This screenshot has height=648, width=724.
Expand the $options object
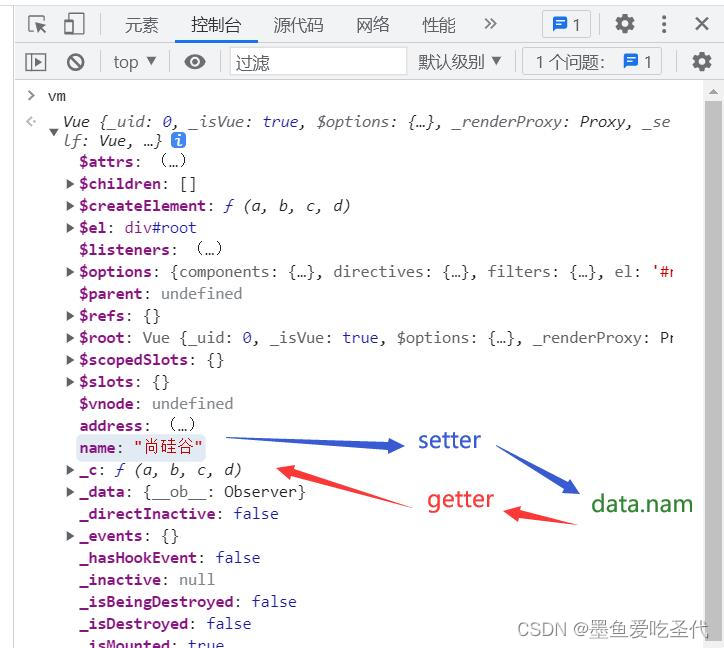(70, 272)
